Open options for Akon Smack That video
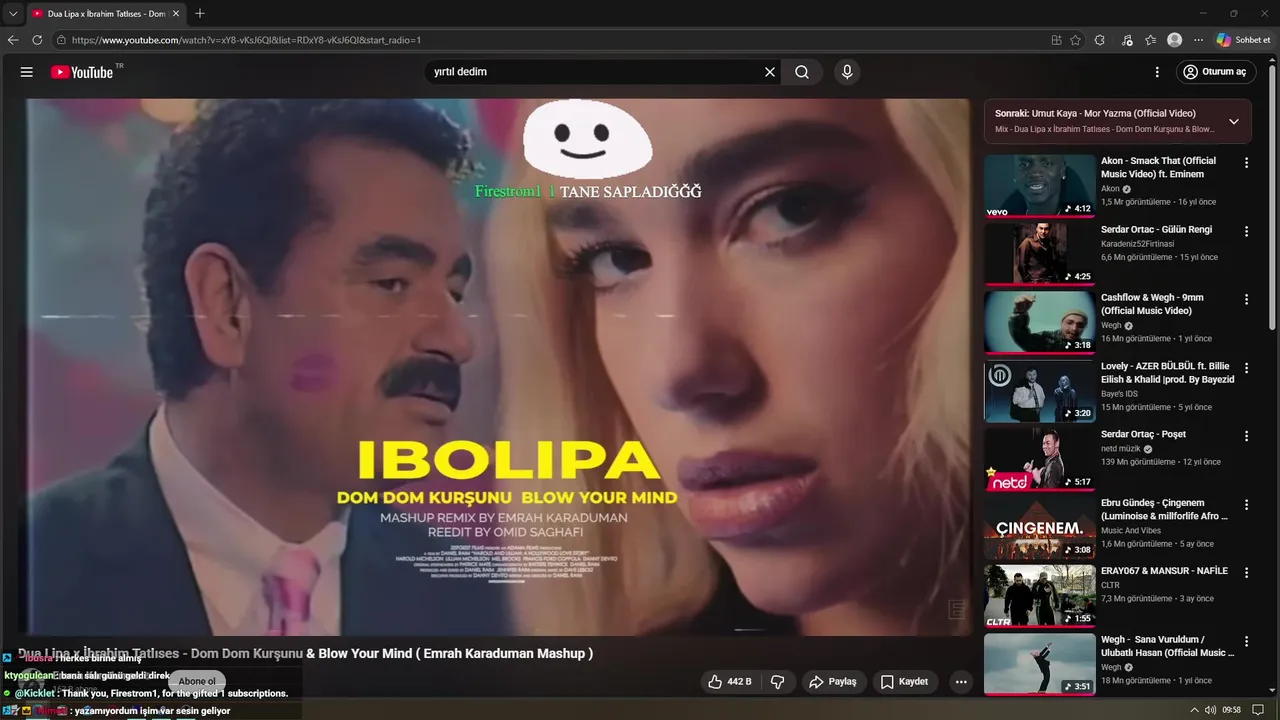This screenshot has width=1280, height=720. tap(1246, 163)
